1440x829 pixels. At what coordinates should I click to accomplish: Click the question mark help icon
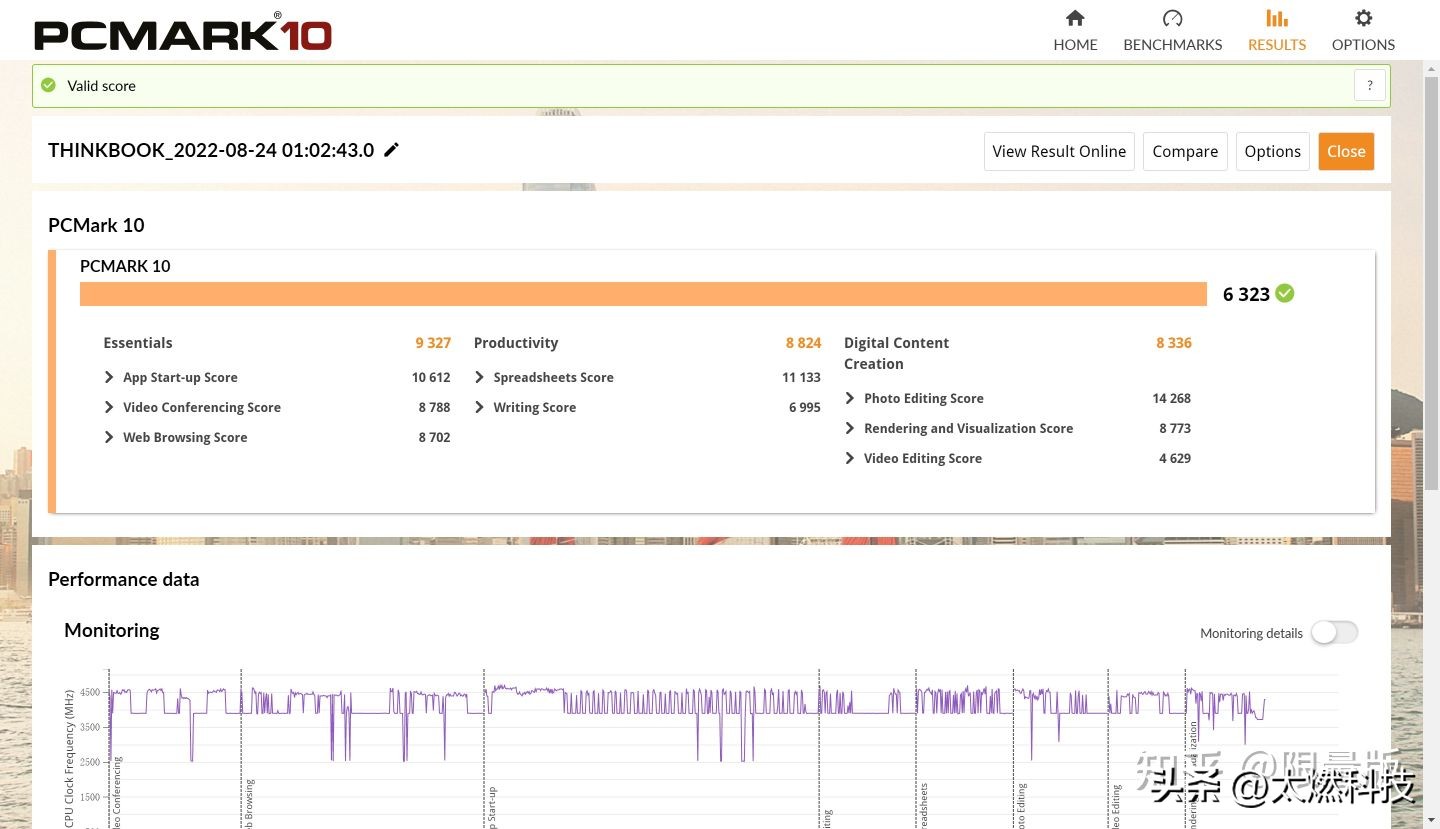(x=1369, y=86)
